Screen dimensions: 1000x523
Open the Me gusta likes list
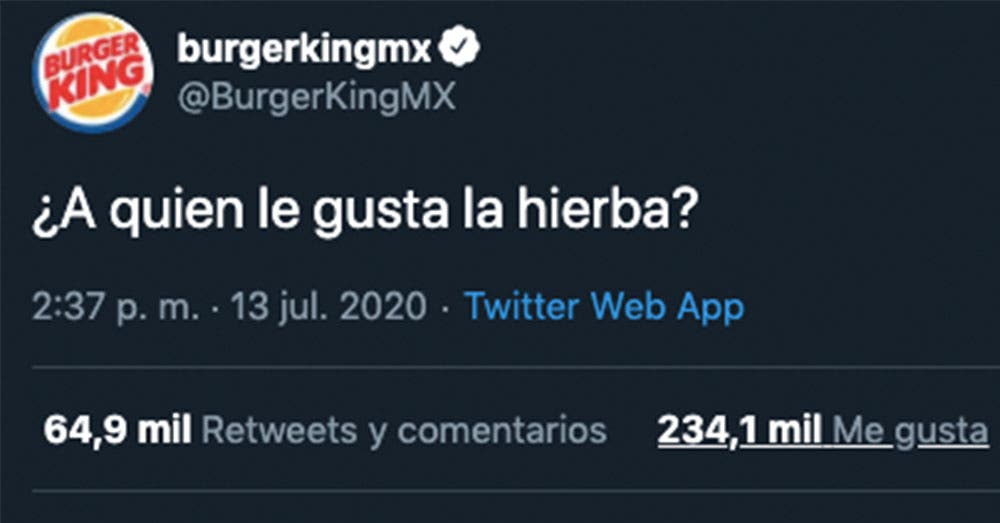(911, 431)
